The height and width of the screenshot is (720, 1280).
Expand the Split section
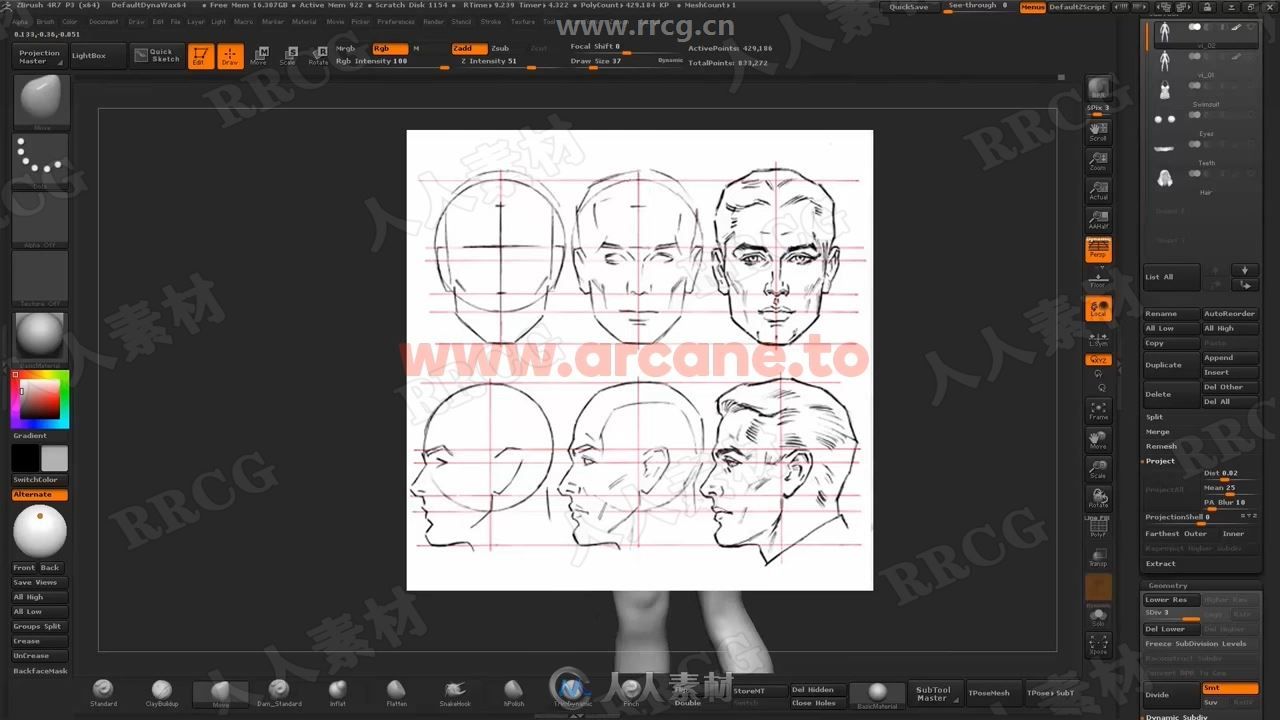(x=1155, y=417)
